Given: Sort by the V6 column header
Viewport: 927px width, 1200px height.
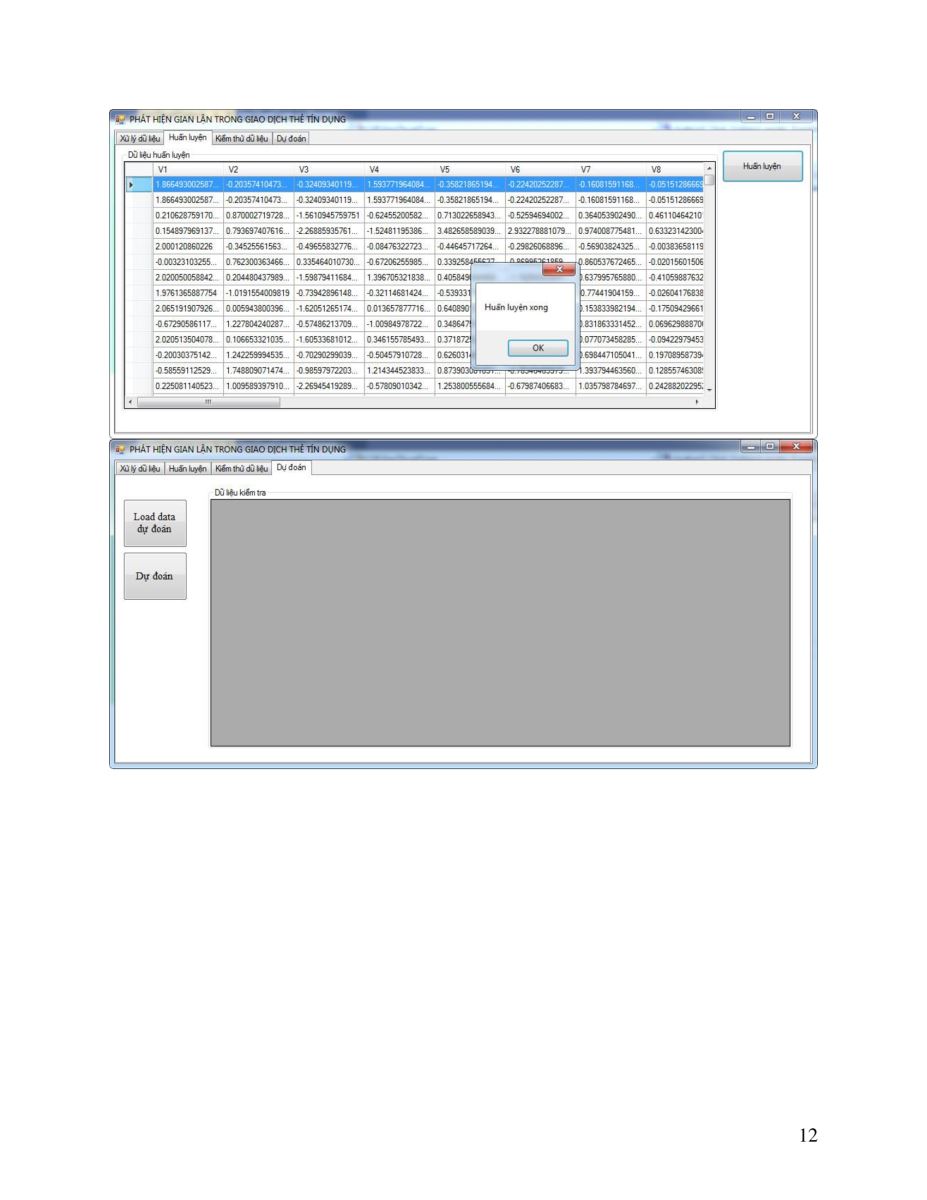Looking at the screenshot, I should [x=540, y=169].
